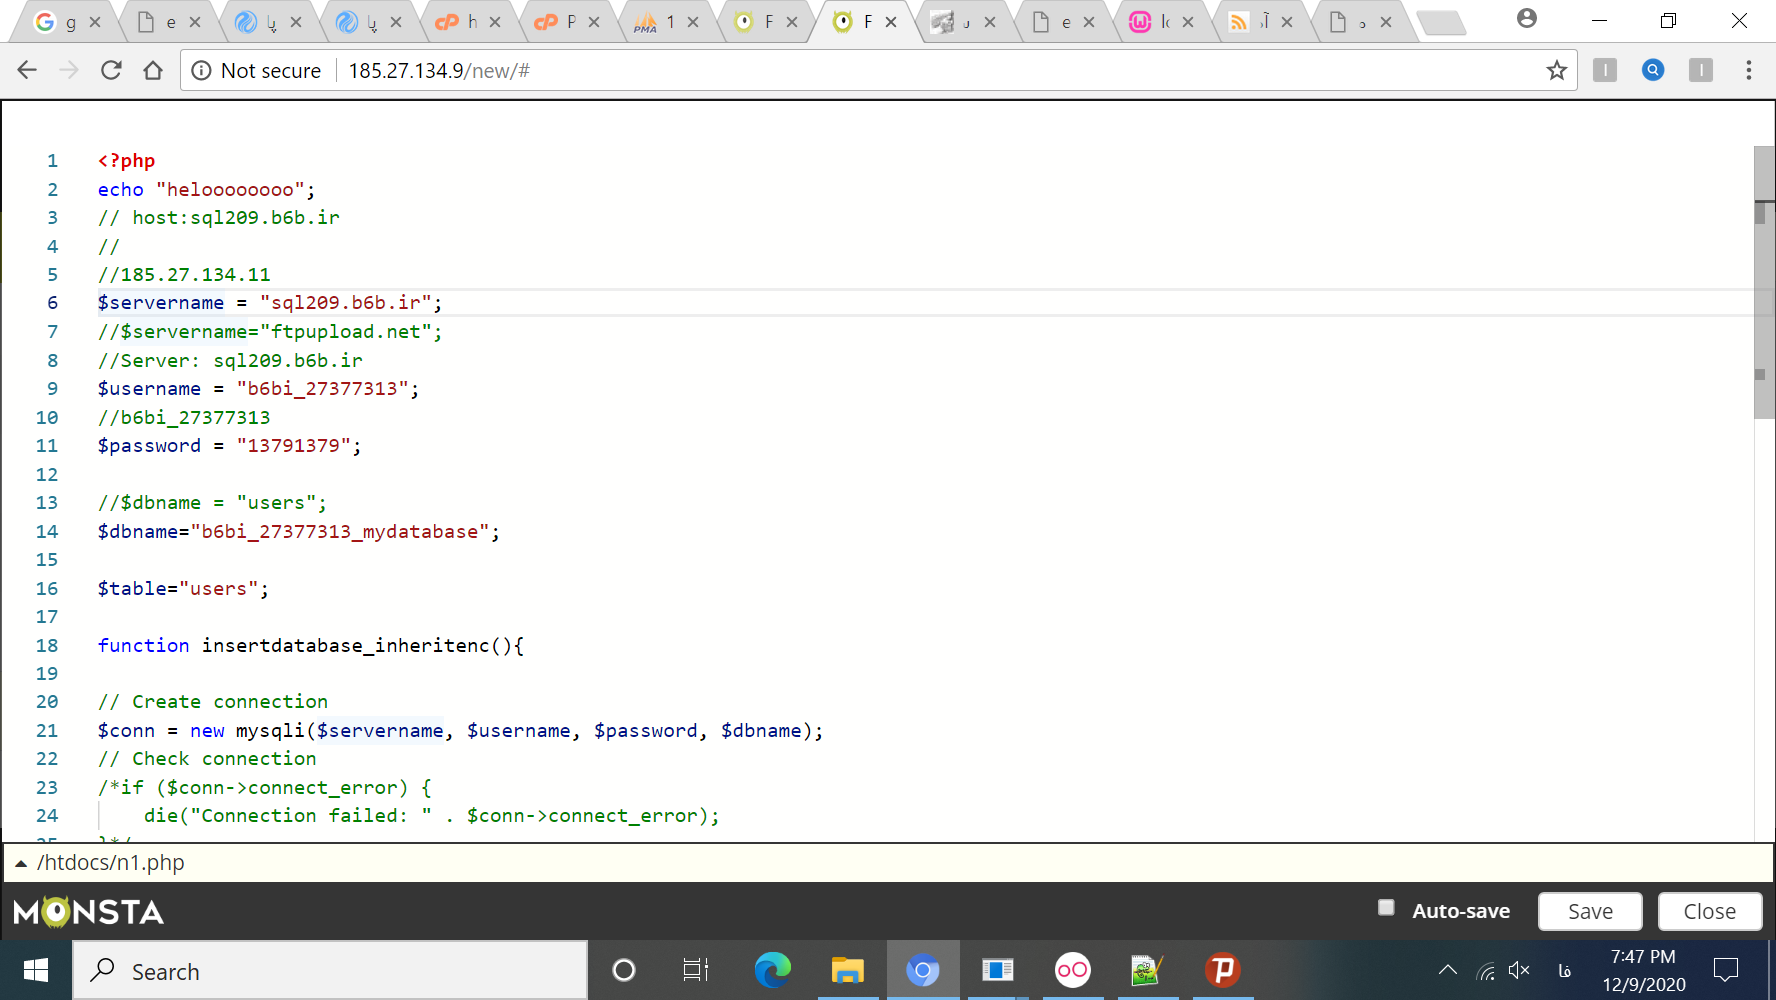Enable the Auto-save checkbox

click(x=1386, y=908)
